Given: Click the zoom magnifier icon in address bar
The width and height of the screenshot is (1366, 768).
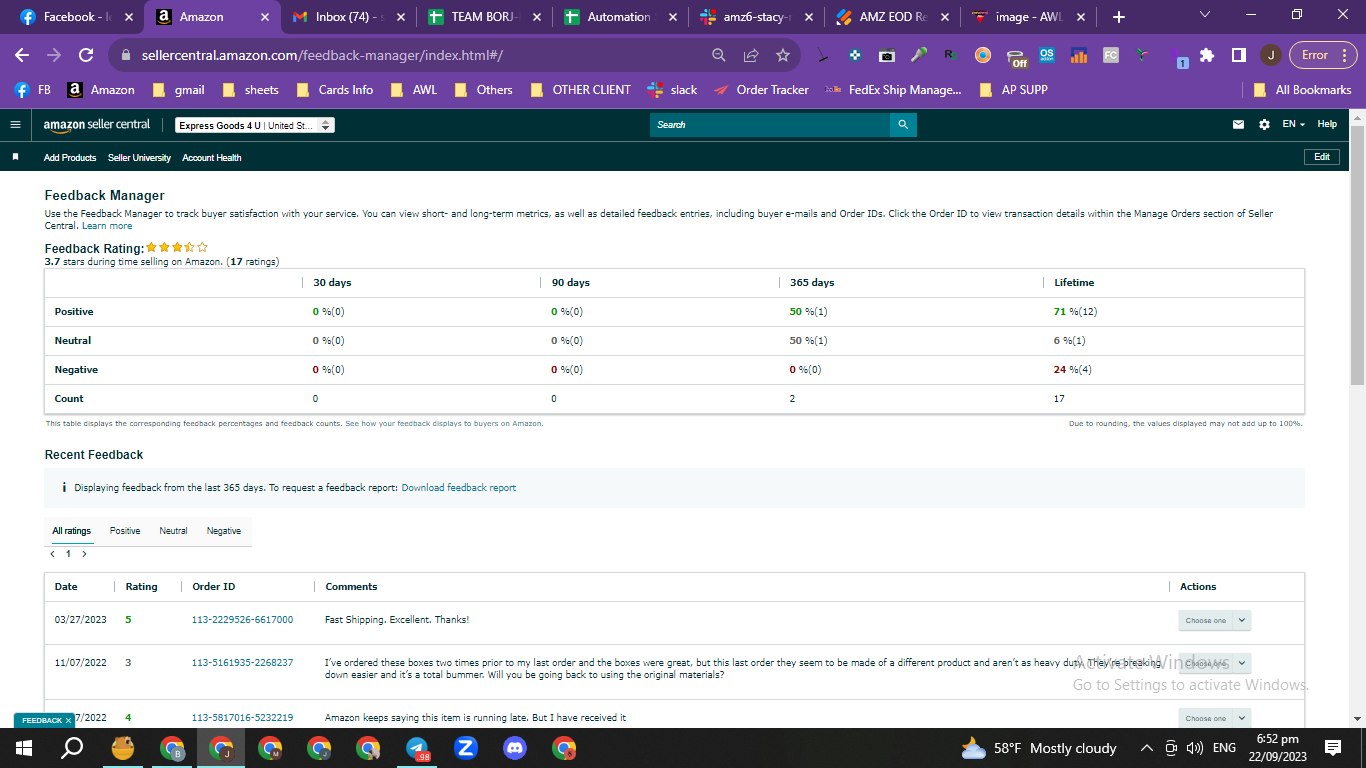Looking at the screenshot, I should (719, 56).
